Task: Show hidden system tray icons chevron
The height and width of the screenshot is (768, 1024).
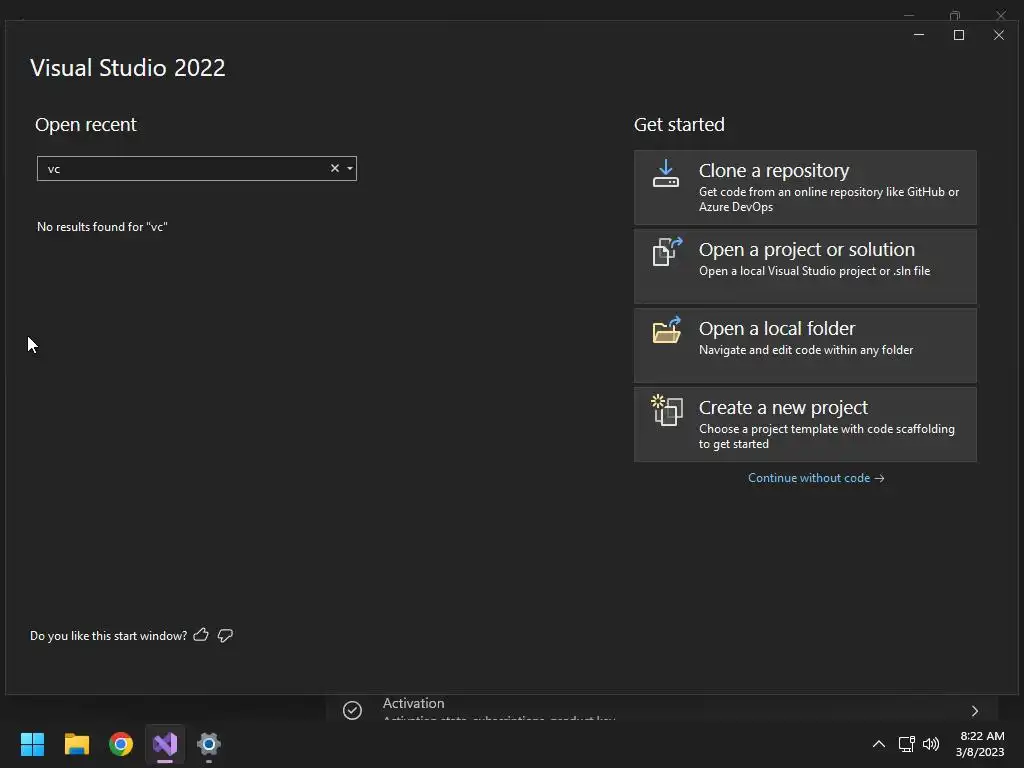Action: point(879,744)
